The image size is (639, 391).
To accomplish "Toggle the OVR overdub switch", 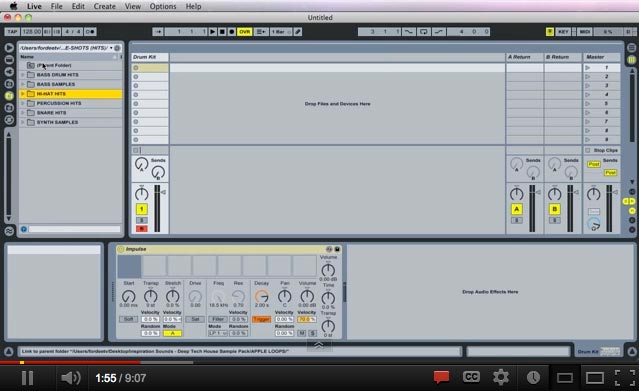I will 245,32.
